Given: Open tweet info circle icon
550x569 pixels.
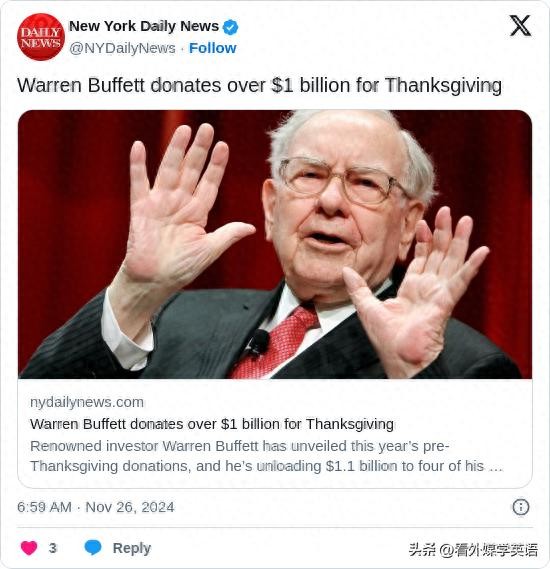Looking at the screenshot, I should (x=521, y=507).
